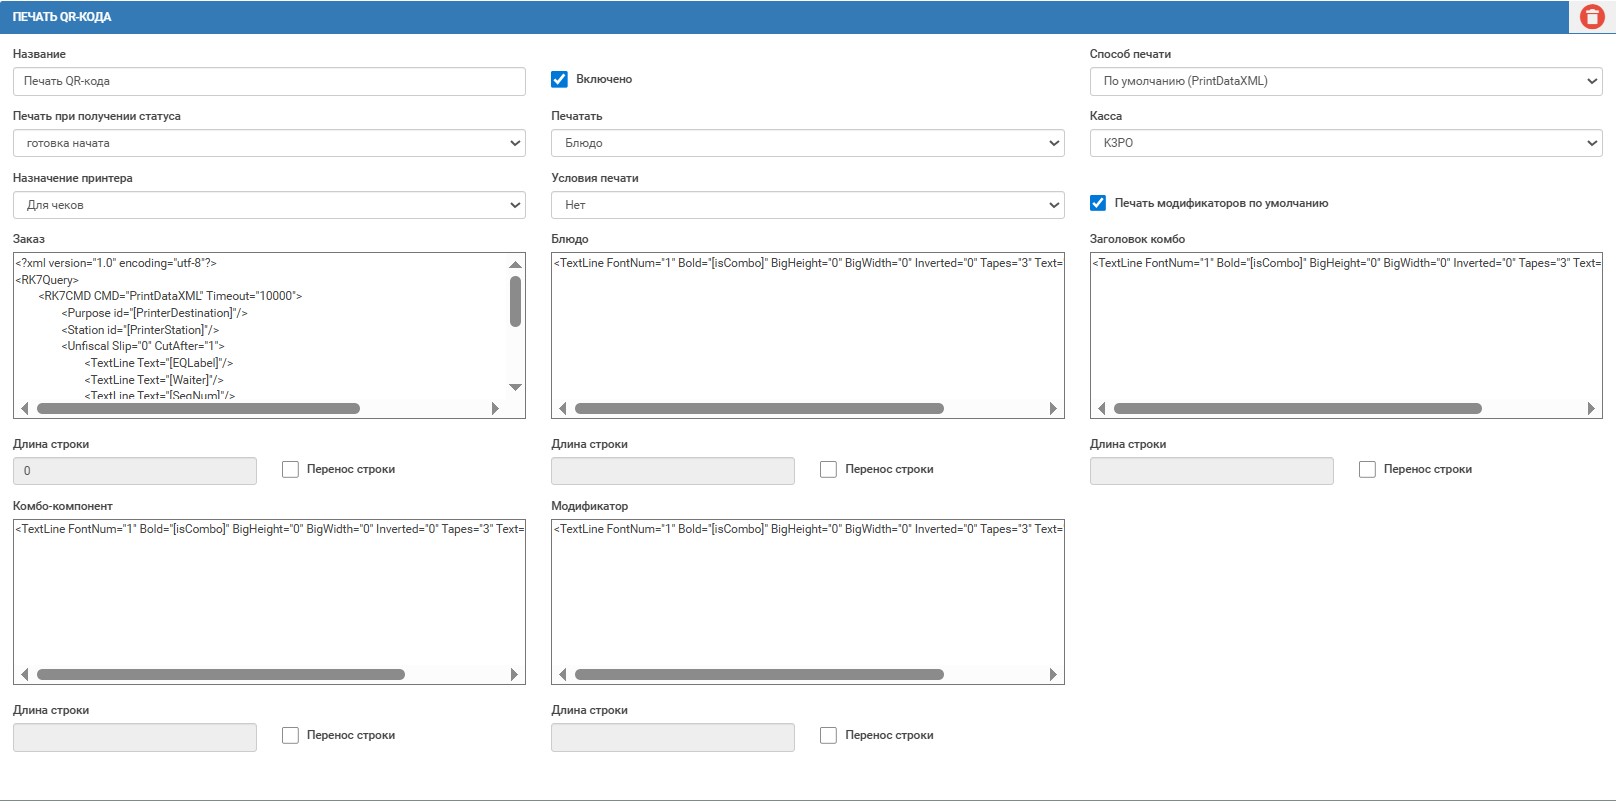Click right scroll arrow in Модификатор textarea
The height and width of the screenshot is (808, 1619).
1052,674
